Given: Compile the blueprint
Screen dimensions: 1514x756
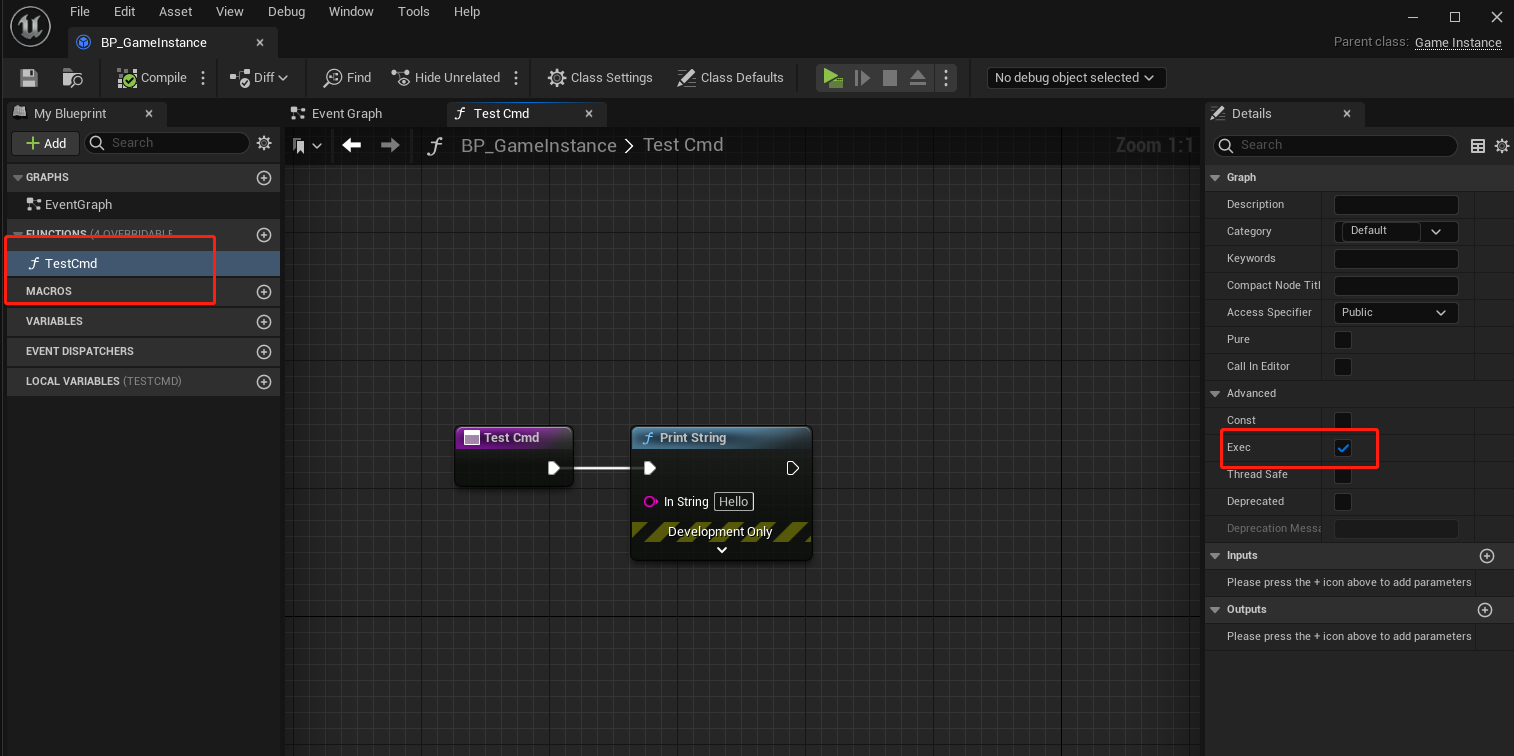Looking at the screenshot, I should pos(152,78).
